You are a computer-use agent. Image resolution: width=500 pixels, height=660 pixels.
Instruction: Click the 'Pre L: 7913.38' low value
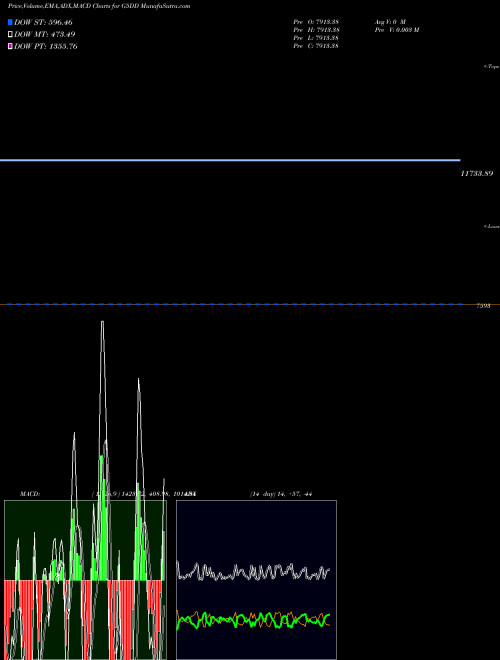[316, 38]
